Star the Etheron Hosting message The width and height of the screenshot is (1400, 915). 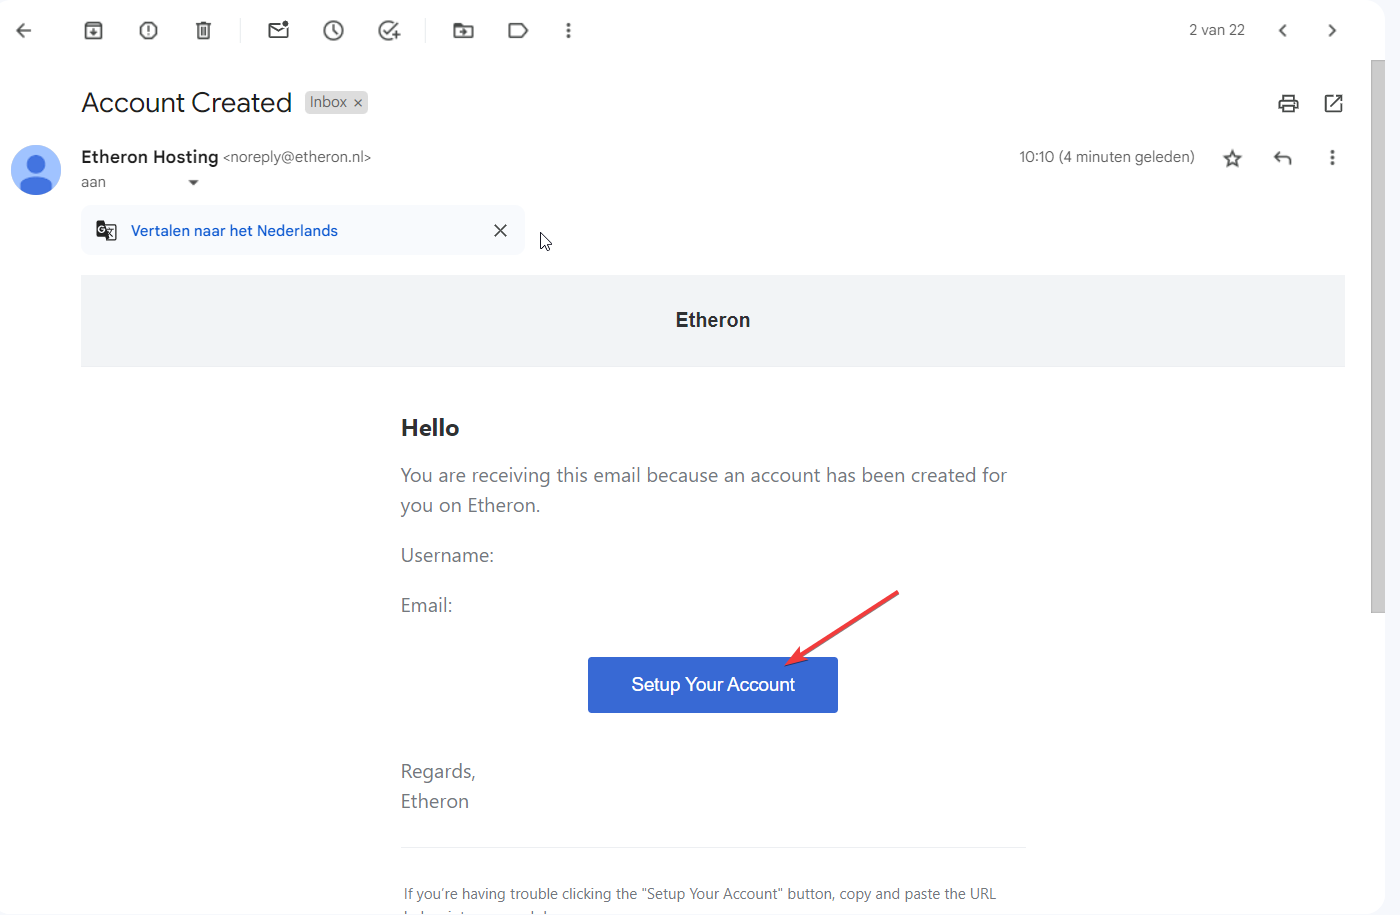(x=1232, y=158)
